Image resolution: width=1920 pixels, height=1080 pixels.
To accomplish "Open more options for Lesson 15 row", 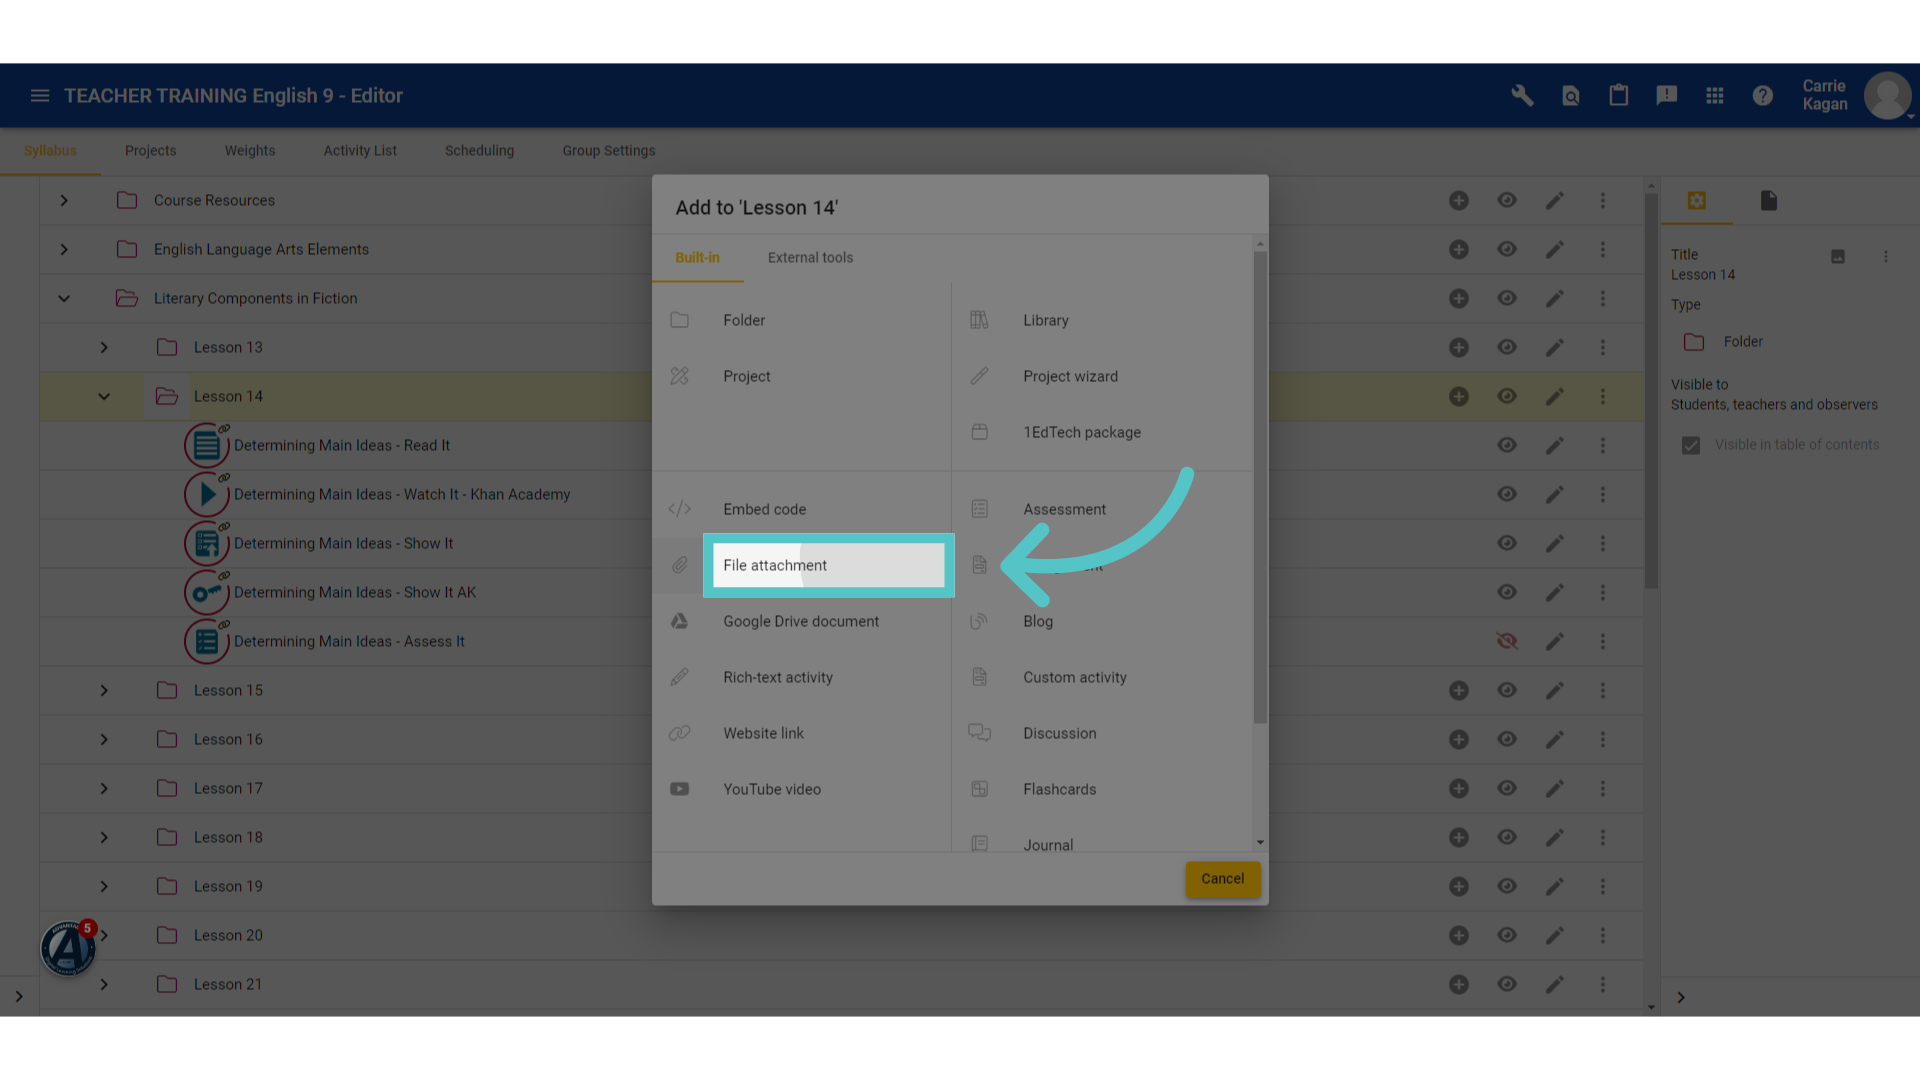I will [x=1603, y=691].
